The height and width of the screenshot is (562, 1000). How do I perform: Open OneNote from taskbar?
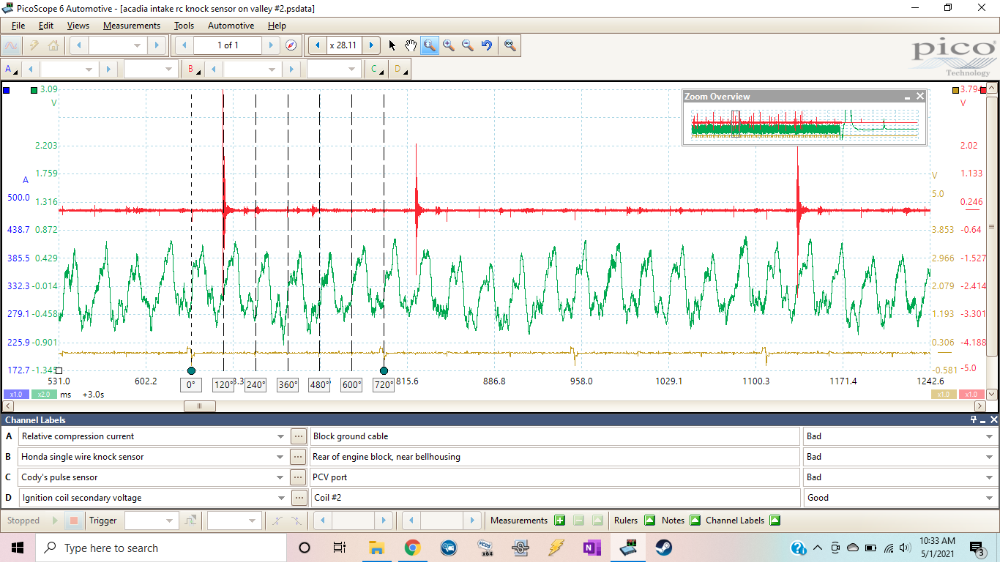[x=592, y=548]
